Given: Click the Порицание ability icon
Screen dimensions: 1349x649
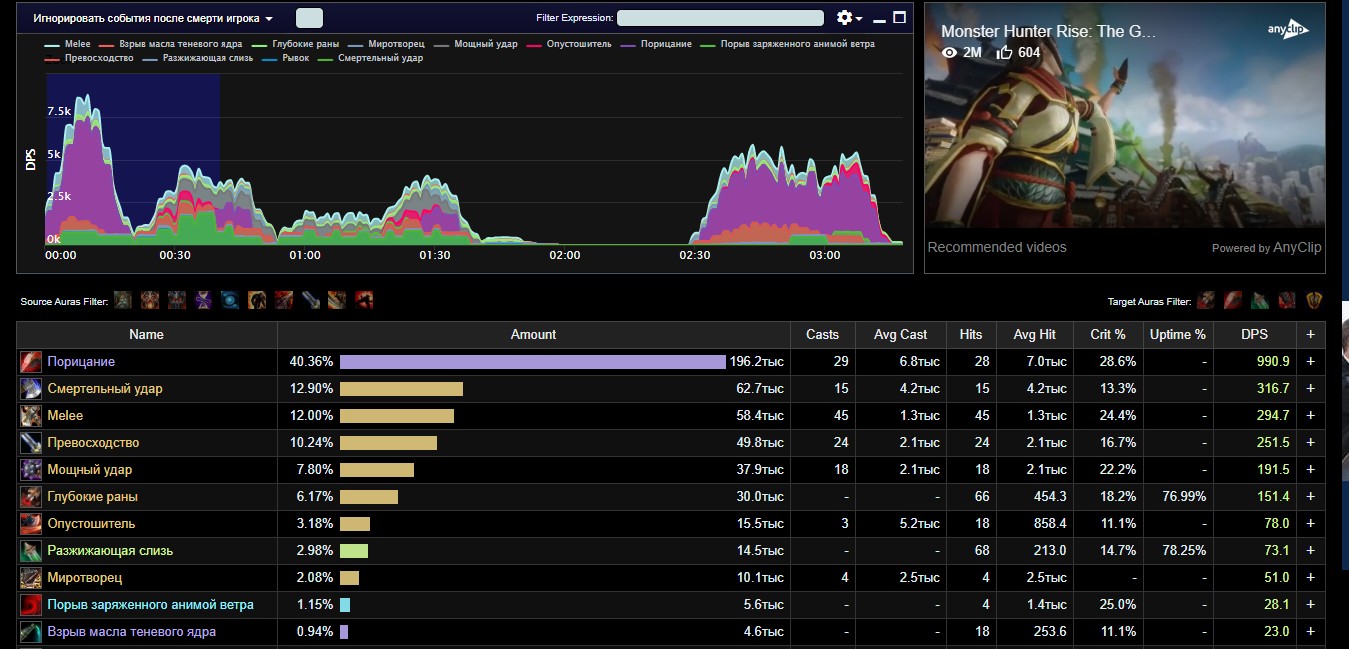Looking at the screenshot, I should click(x=31, y=362).
